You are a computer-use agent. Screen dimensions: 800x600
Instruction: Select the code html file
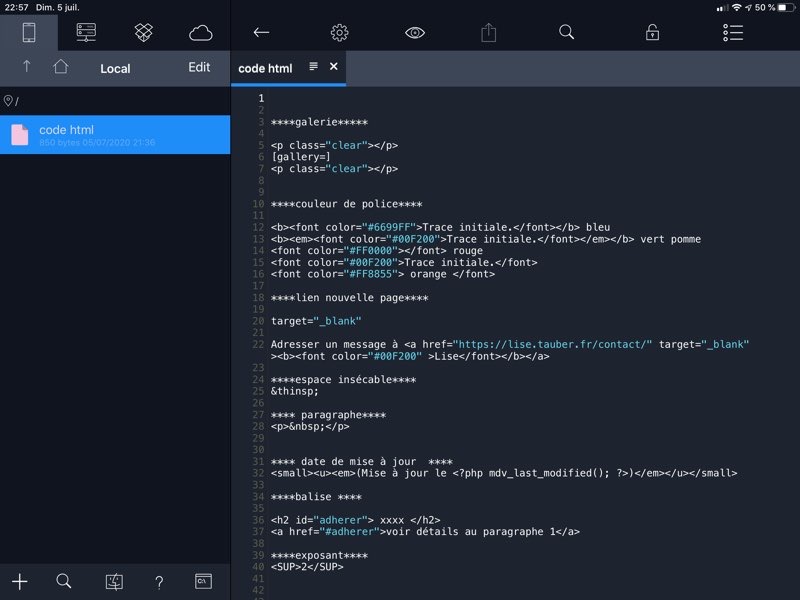pos(115,135)
